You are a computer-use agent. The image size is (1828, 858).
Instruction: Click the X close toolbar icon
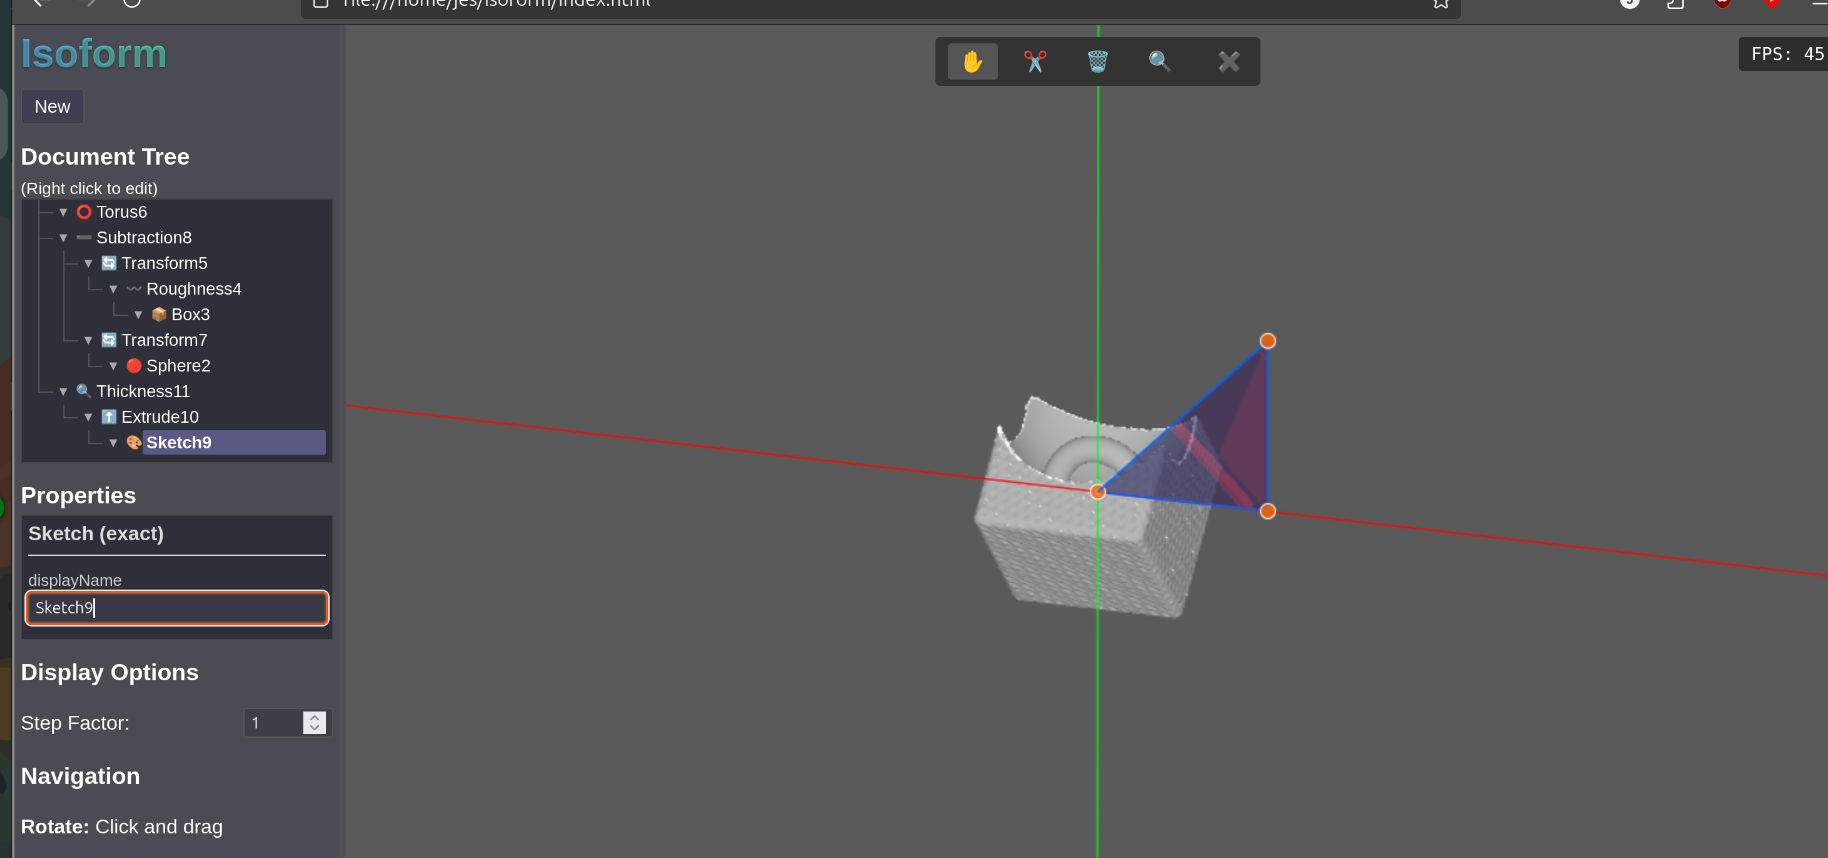1229,62
